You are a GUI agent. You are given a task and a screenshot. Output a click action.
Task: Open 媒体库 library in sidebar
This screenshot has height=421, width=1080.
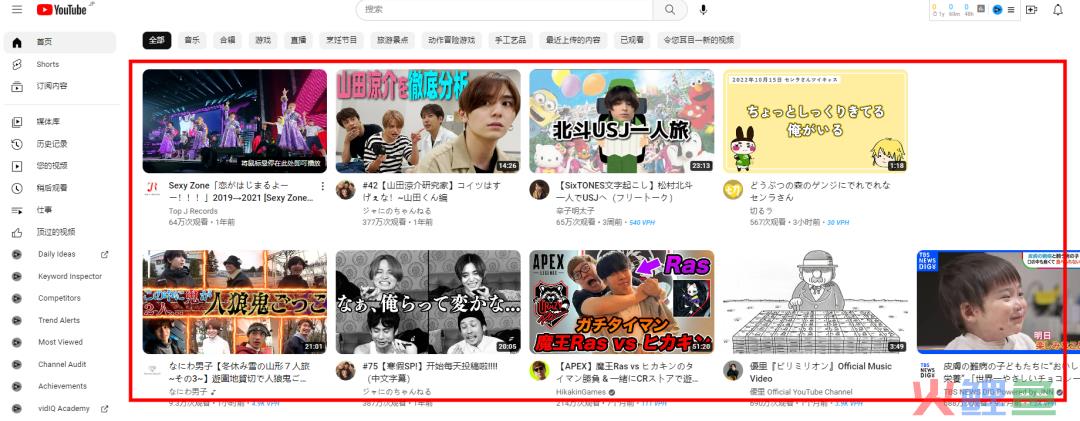pos(60,122)
